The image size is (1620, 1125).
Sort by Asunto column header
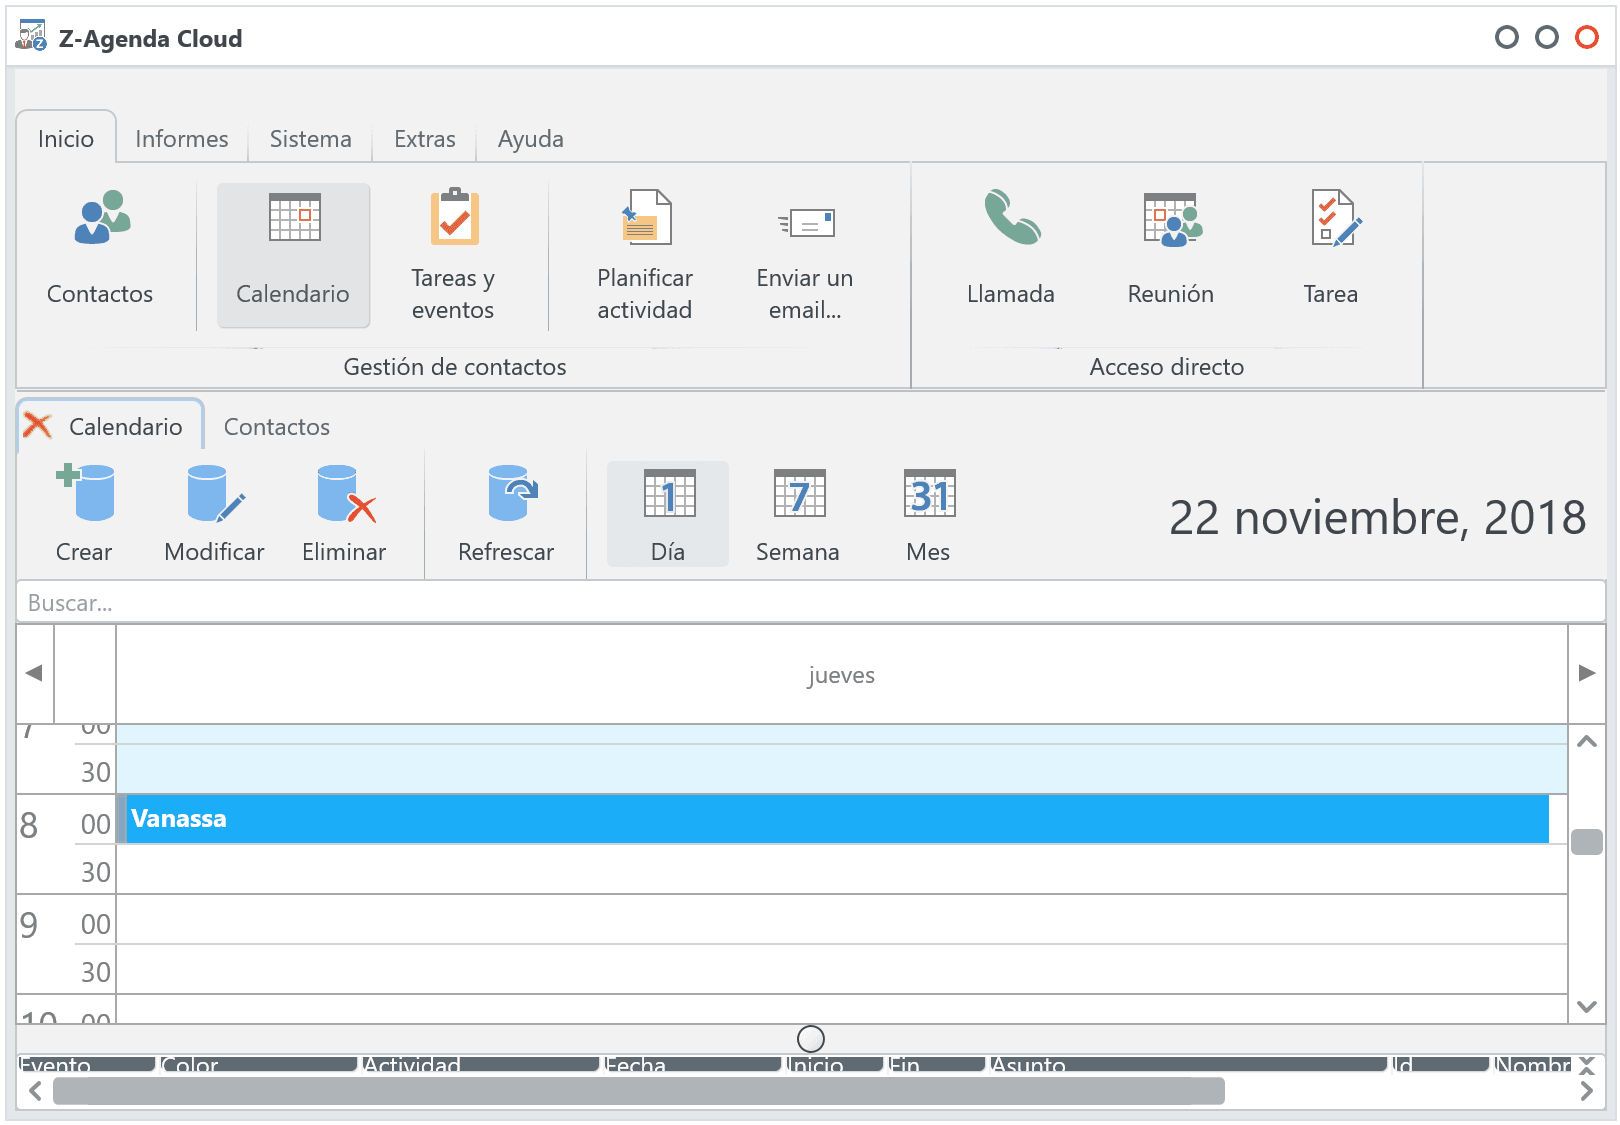(1188, 1064)
